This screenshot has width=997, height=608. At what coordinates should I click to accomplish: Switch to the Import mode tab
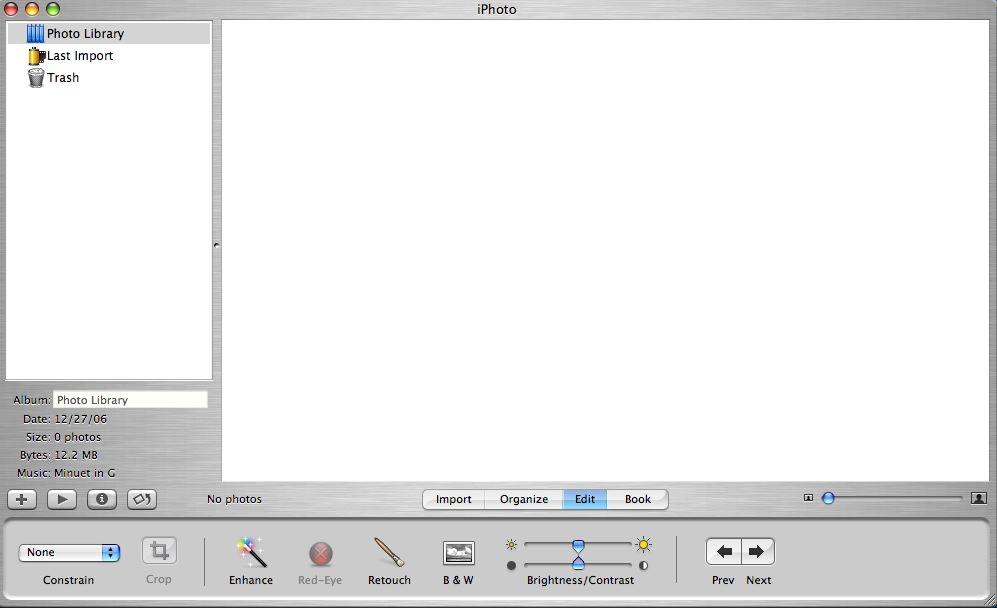[453, 499]
